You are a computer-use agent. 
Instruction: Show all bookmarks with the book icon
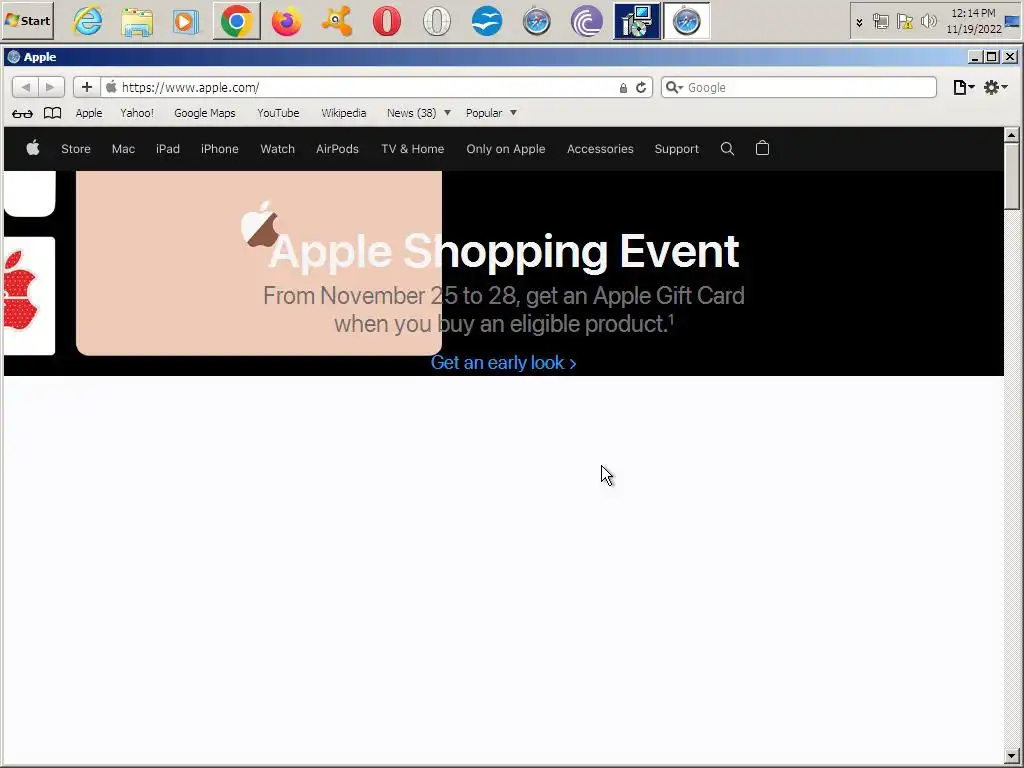click(52, 113)
